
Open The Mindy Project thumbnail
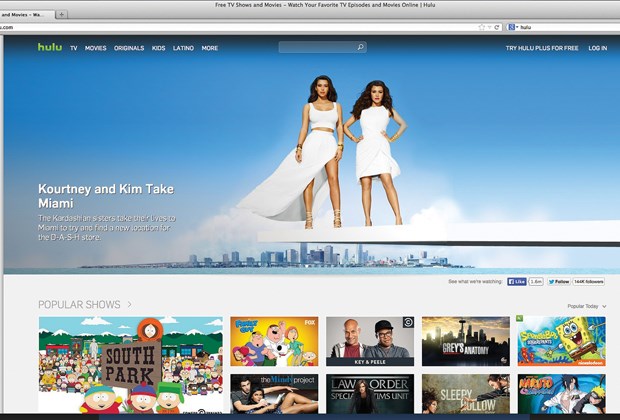(274, 394)
